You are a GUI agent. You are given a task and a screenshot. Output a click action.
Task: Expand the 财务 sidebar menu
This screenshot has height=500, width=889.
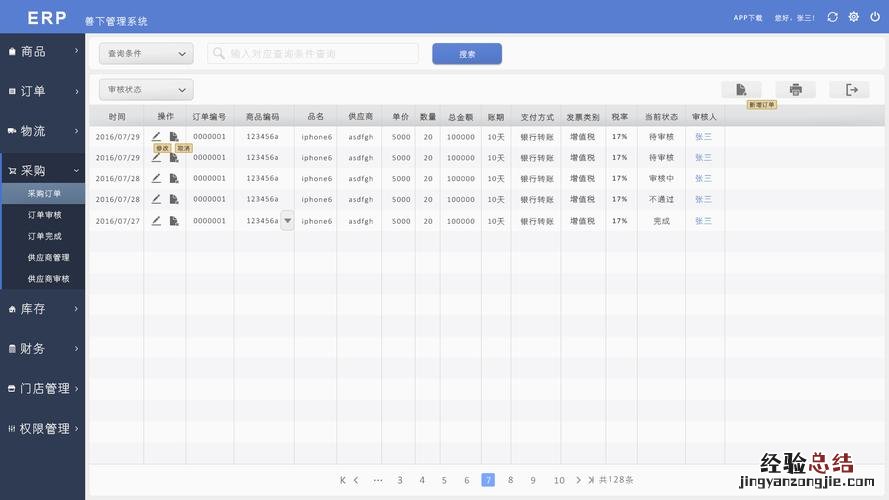[x=42, y=349]
